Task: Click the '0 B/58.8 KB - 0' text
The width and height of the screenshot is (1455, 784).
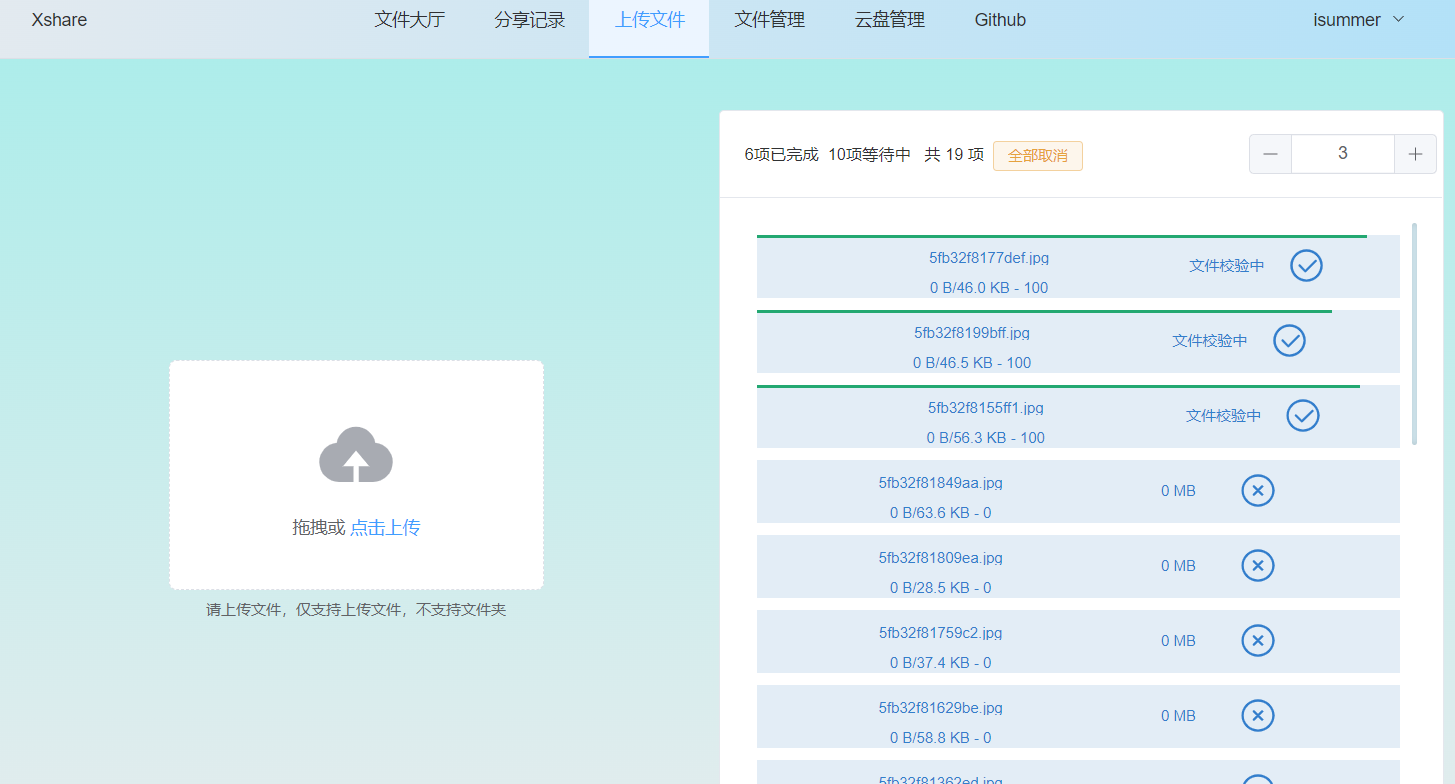Action: pos(941,738)
